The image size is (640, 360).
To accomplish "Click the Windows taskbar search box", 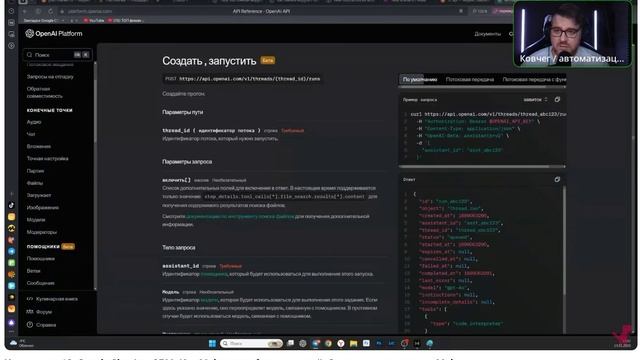I will (x=251, y=343).
